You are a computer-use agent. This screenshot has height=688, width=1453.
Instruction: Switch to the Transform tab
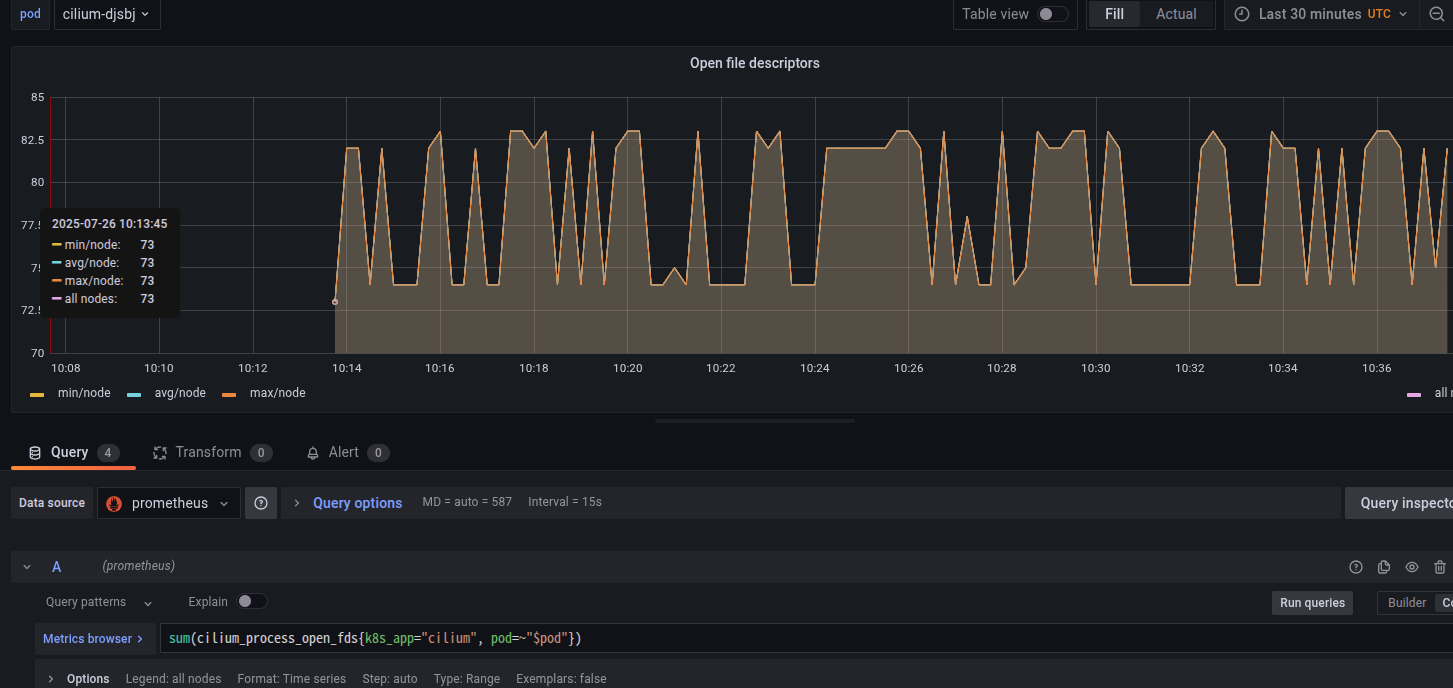[212, 453]
